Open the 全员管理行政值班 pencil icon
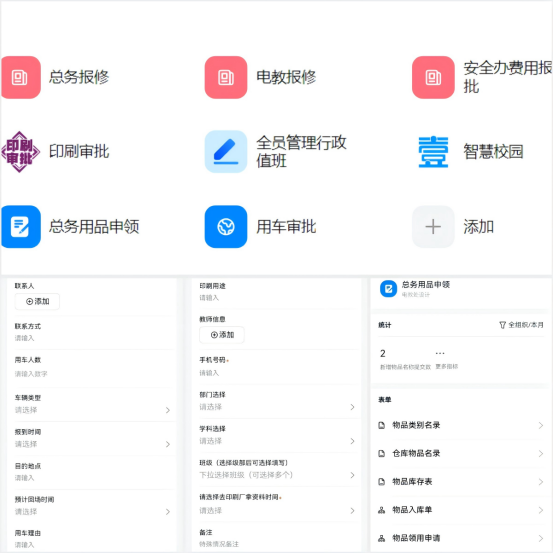553x553 pixels. point(226,152)
